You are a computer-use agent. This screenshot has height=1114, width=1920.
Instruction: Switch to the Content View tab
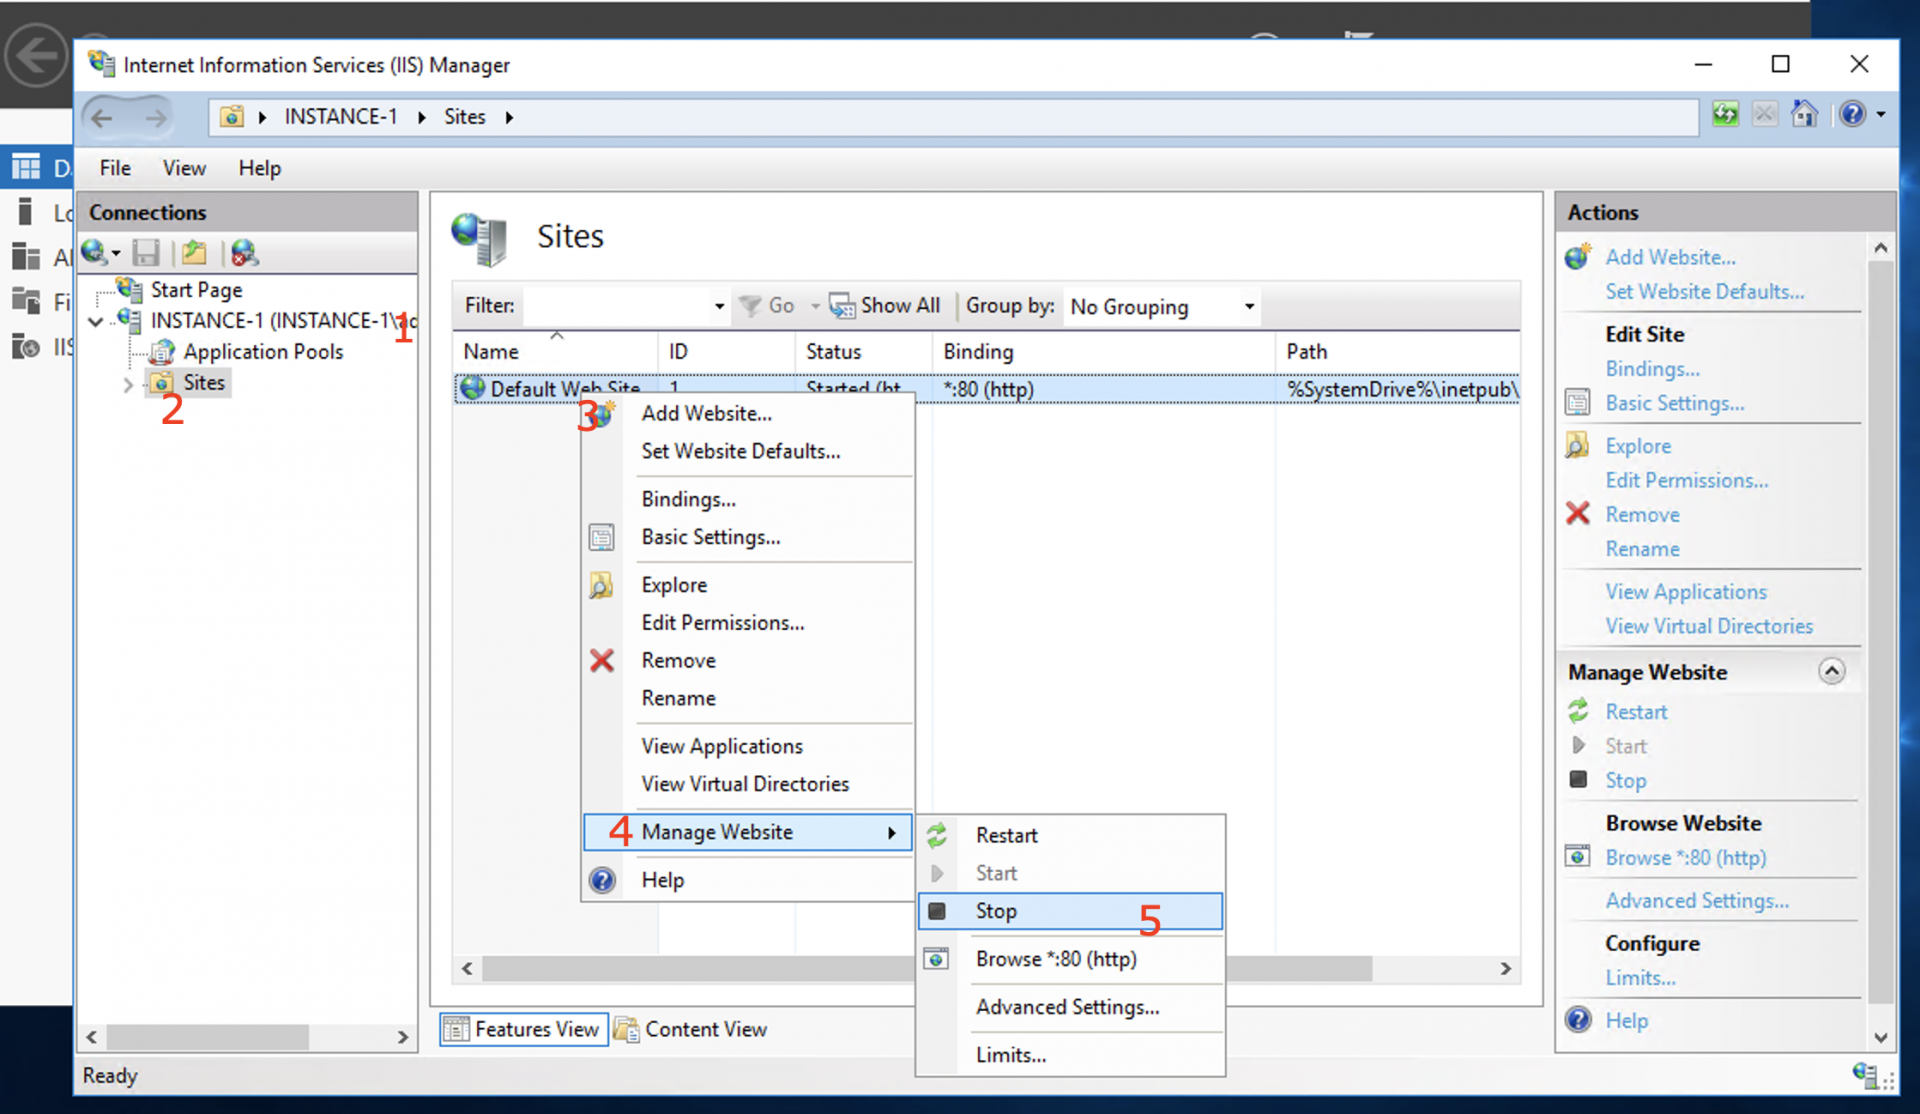pos(691,1029)
